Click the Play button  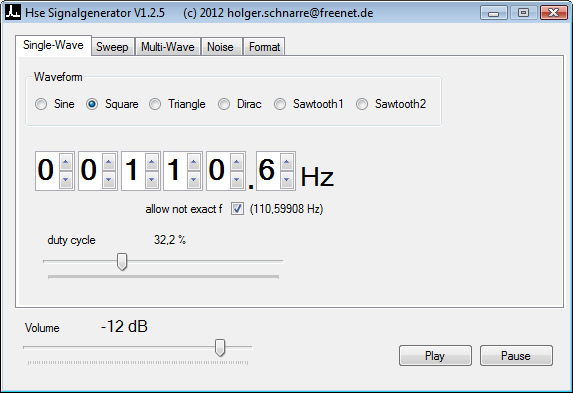(x=435, y=355)
